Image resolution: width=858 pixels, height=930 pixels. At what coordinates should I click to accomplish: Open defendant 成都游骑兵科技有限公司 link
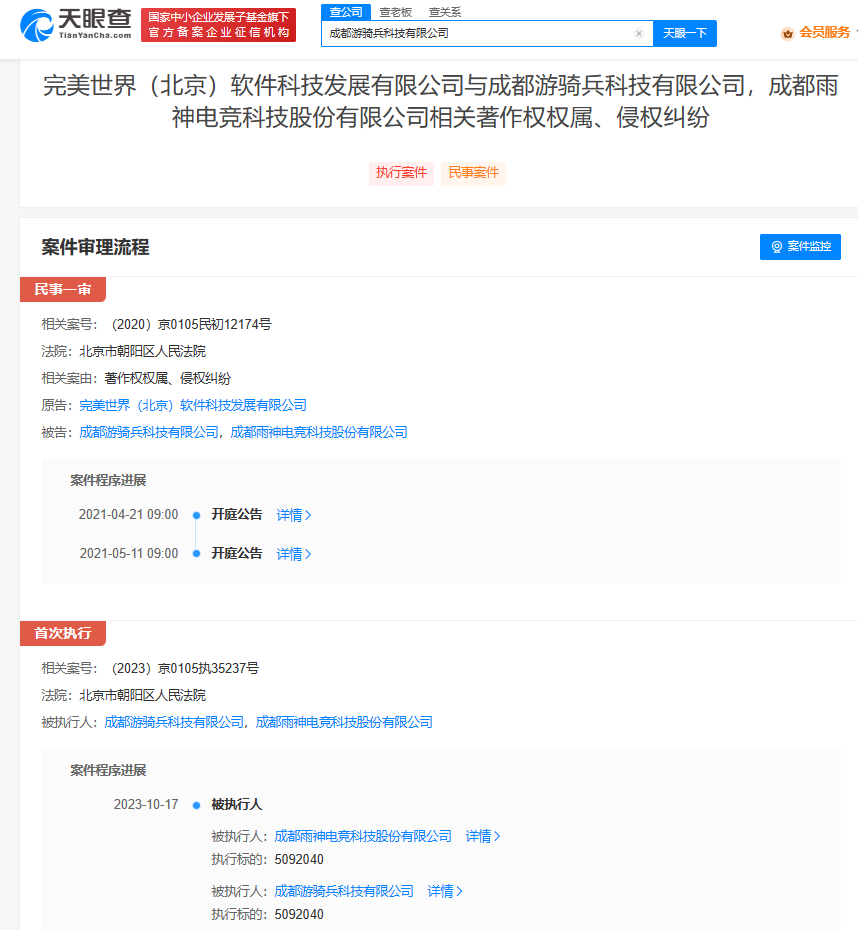149,432
